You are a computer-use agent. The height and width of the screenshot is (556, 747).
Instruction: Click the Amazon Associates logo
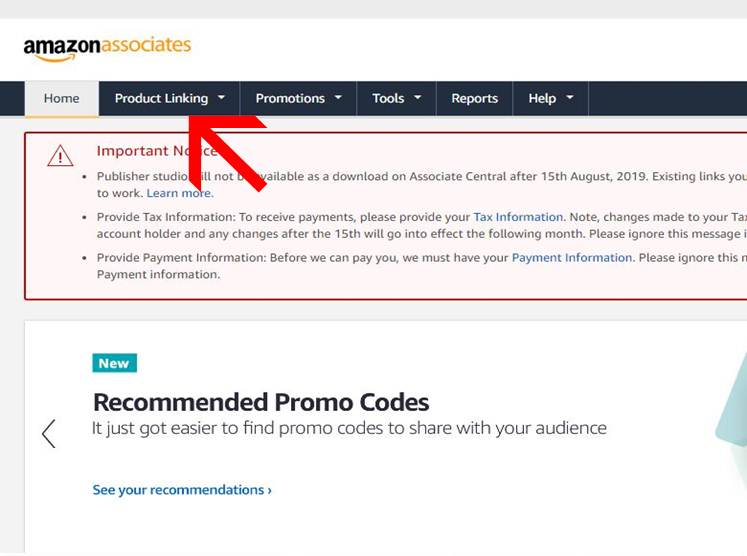tap(107, 47)
